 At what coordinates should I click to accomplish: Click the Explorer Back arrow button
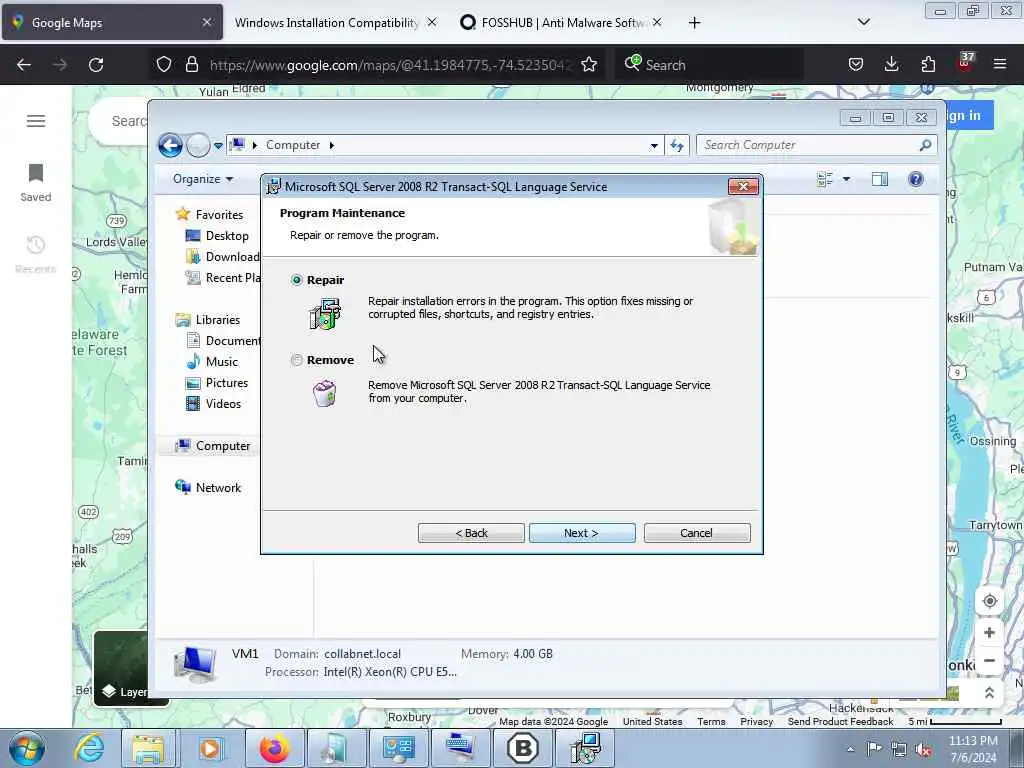tap(170, 145)
